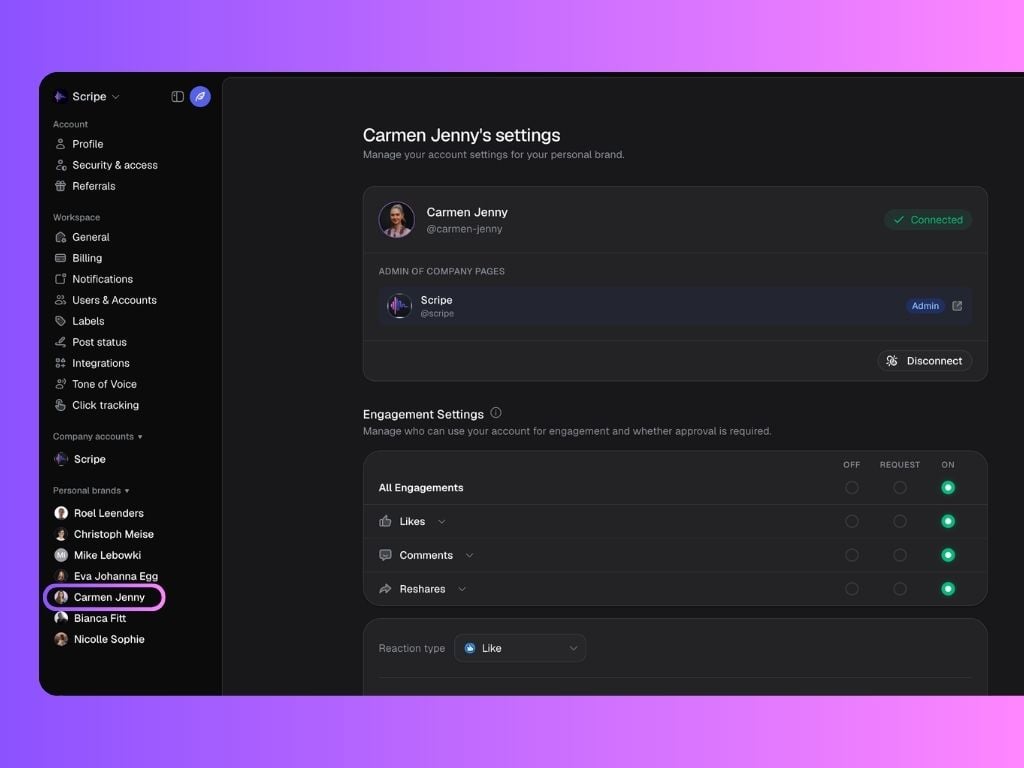The height and width of the screenshot is (768, 1024).
Task: Turn Reshares engagement off
Action: point(852,589)
